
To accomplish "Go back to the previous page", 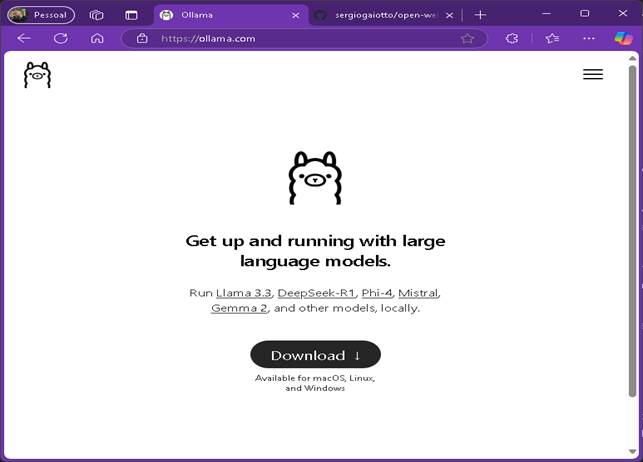I will click(x=24, y=39).
